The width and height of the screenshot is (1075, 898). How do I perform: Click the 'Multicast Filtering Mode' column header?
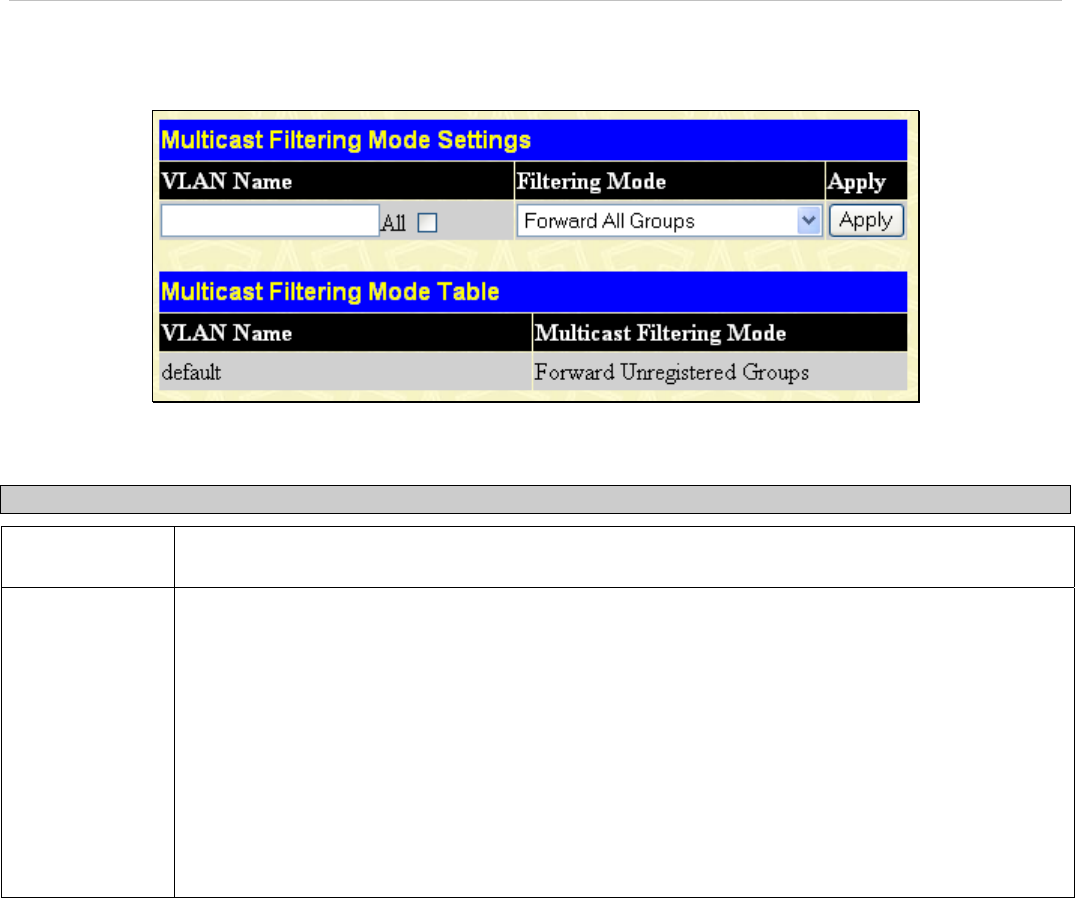point(720,333)
